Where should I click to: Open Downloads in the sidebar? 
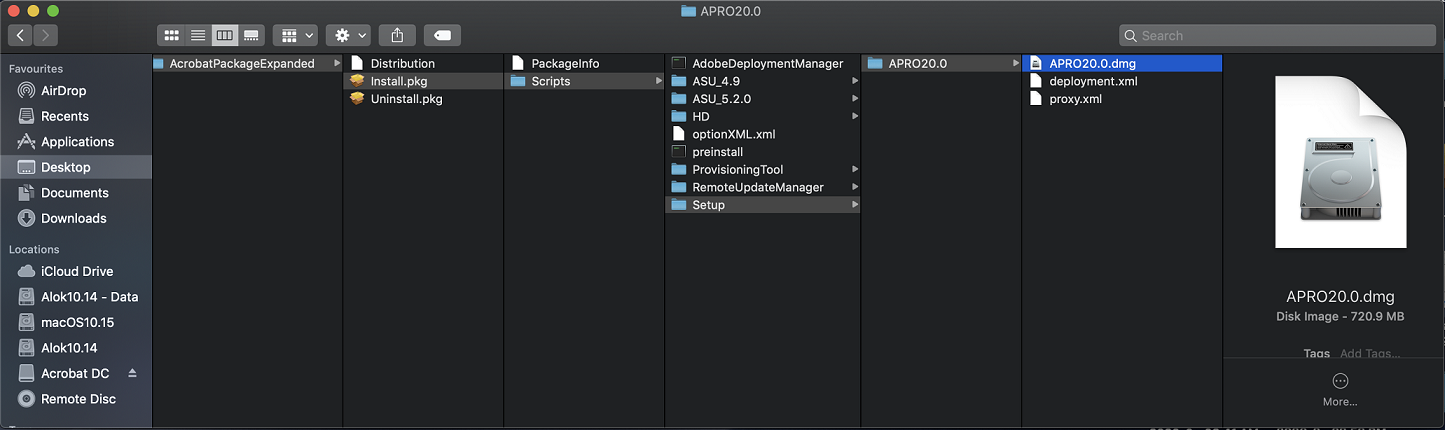coord(76,218)
